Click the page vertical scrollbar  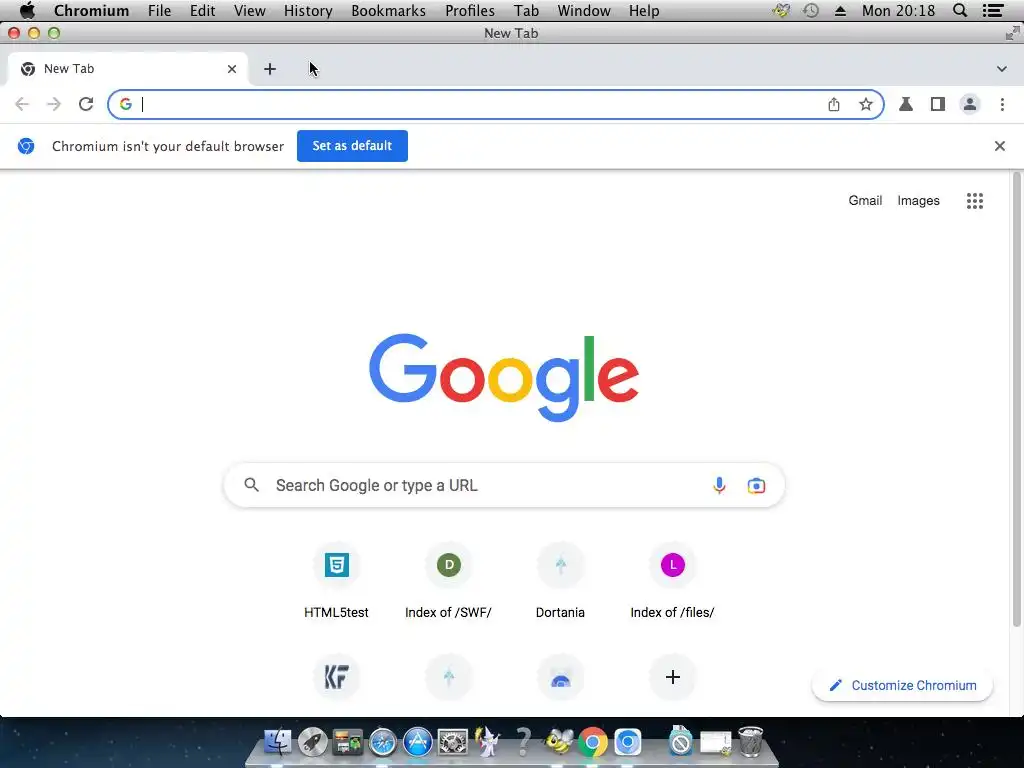point(1016,398)
